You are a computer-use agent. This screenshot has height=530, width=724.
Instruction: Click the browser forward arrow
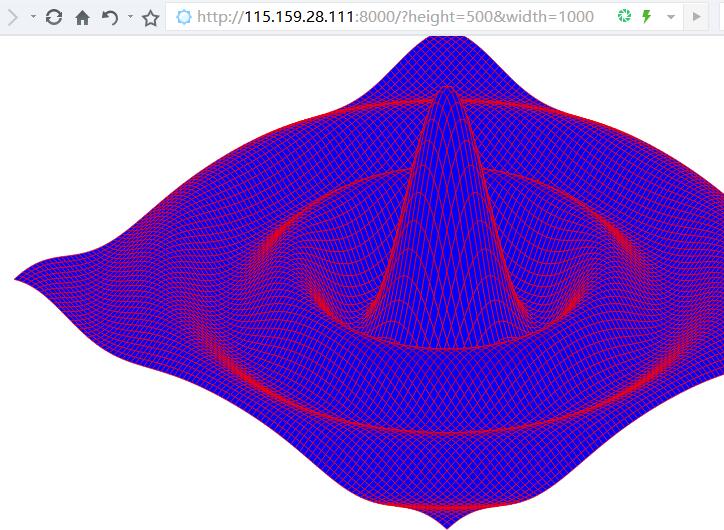pos(12,17)
